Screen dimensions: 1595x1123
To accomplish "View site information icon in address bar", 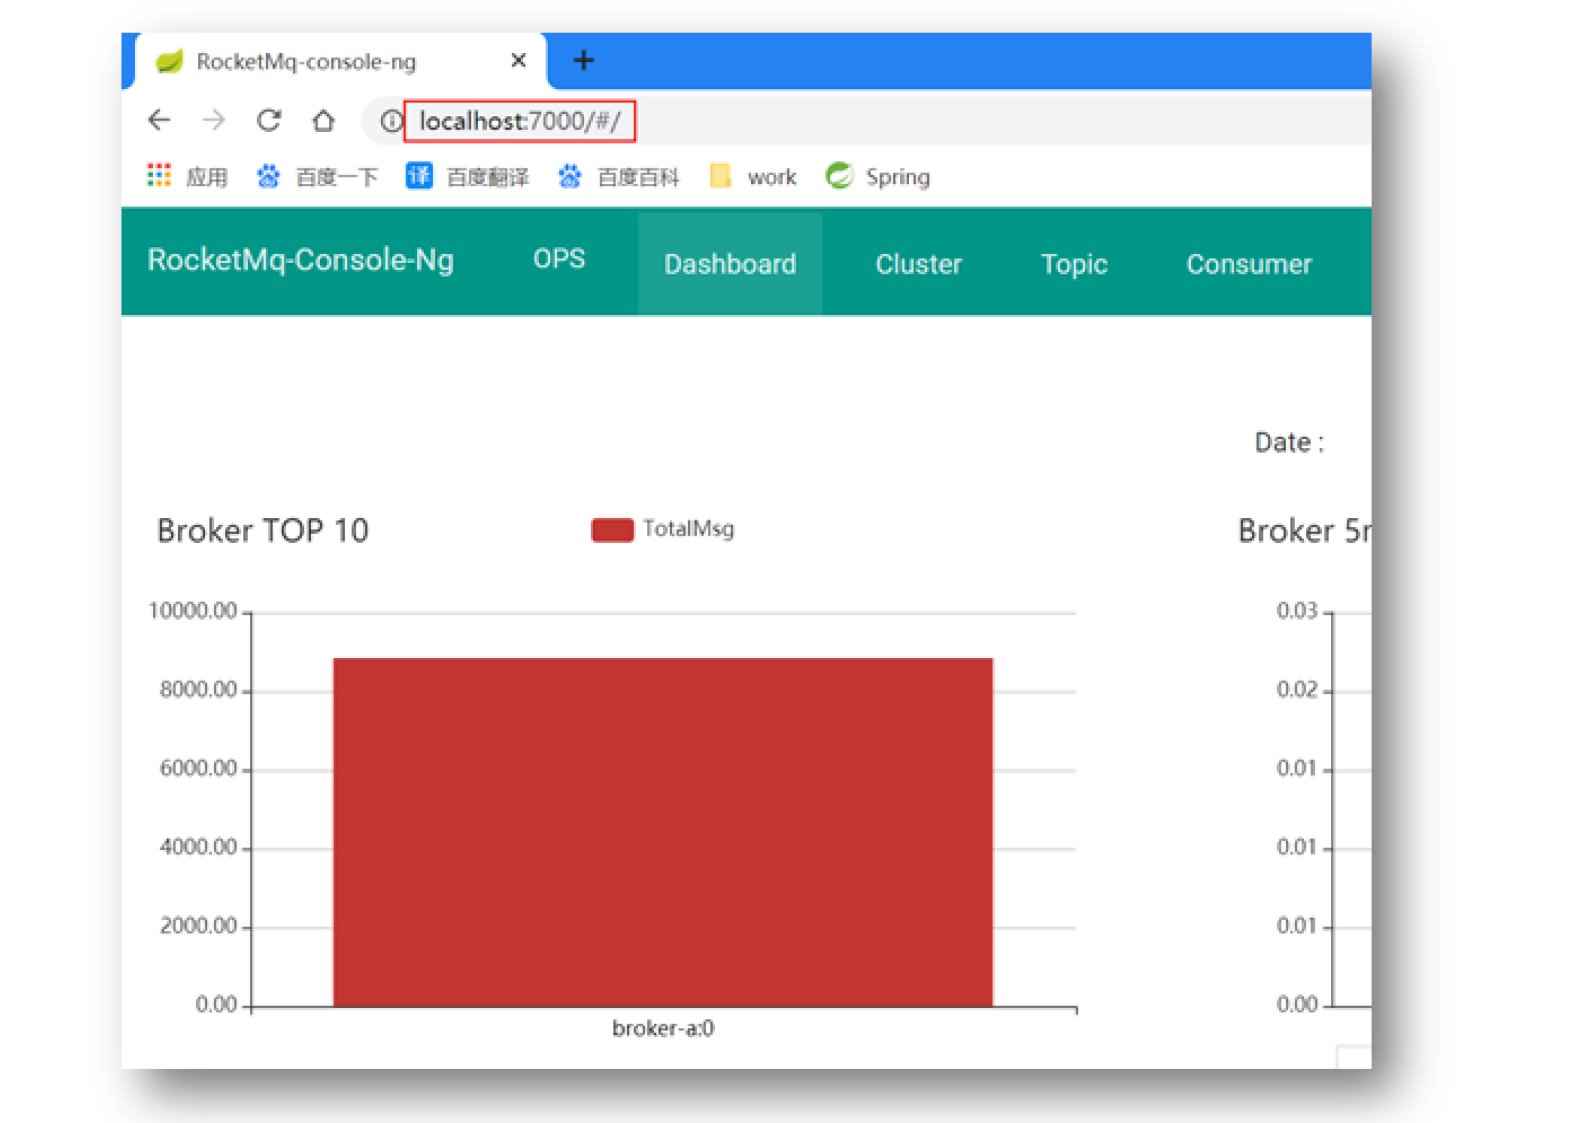I will (390, 121).
